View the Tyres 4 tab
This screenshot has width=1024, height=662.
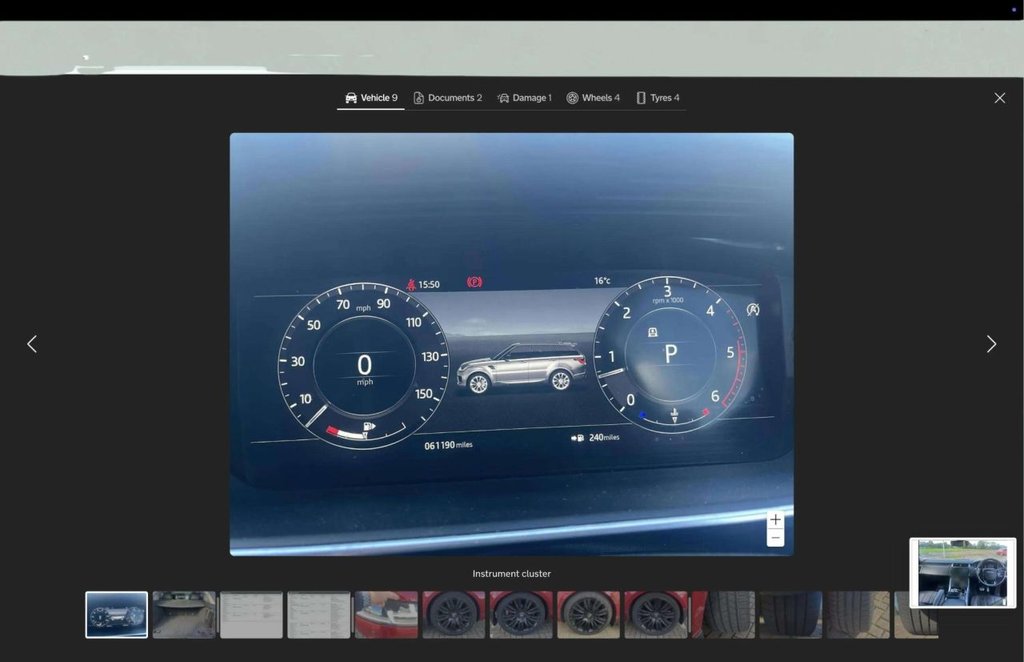point(658,98)
